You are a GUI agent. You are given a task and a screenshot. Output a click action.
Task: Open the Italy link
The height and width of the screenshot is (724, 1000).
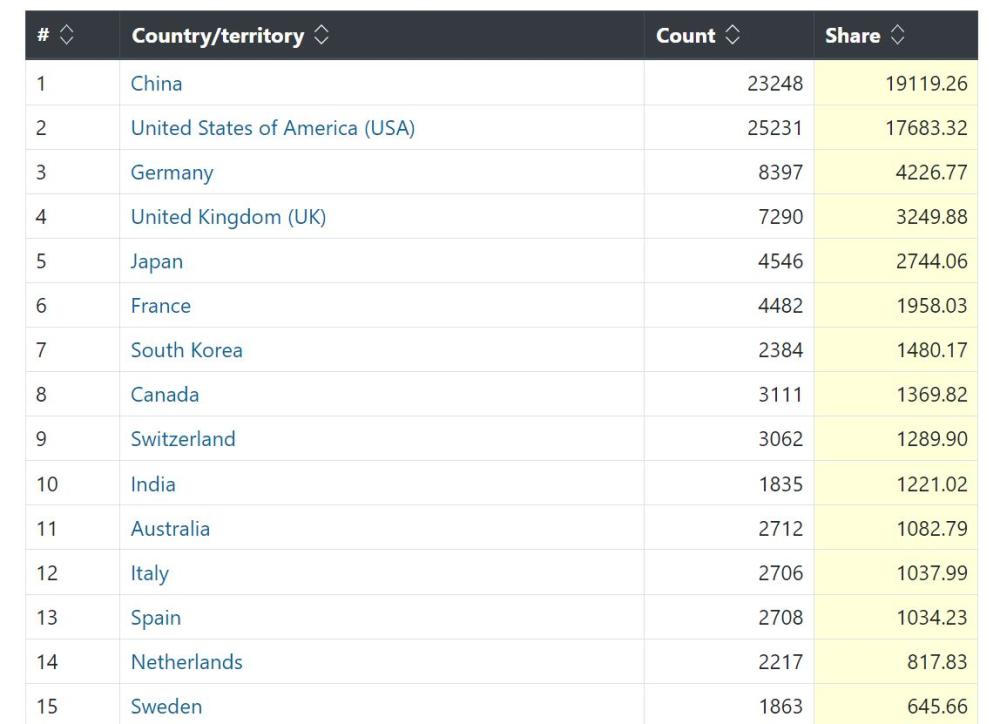[x=150, y=573]
